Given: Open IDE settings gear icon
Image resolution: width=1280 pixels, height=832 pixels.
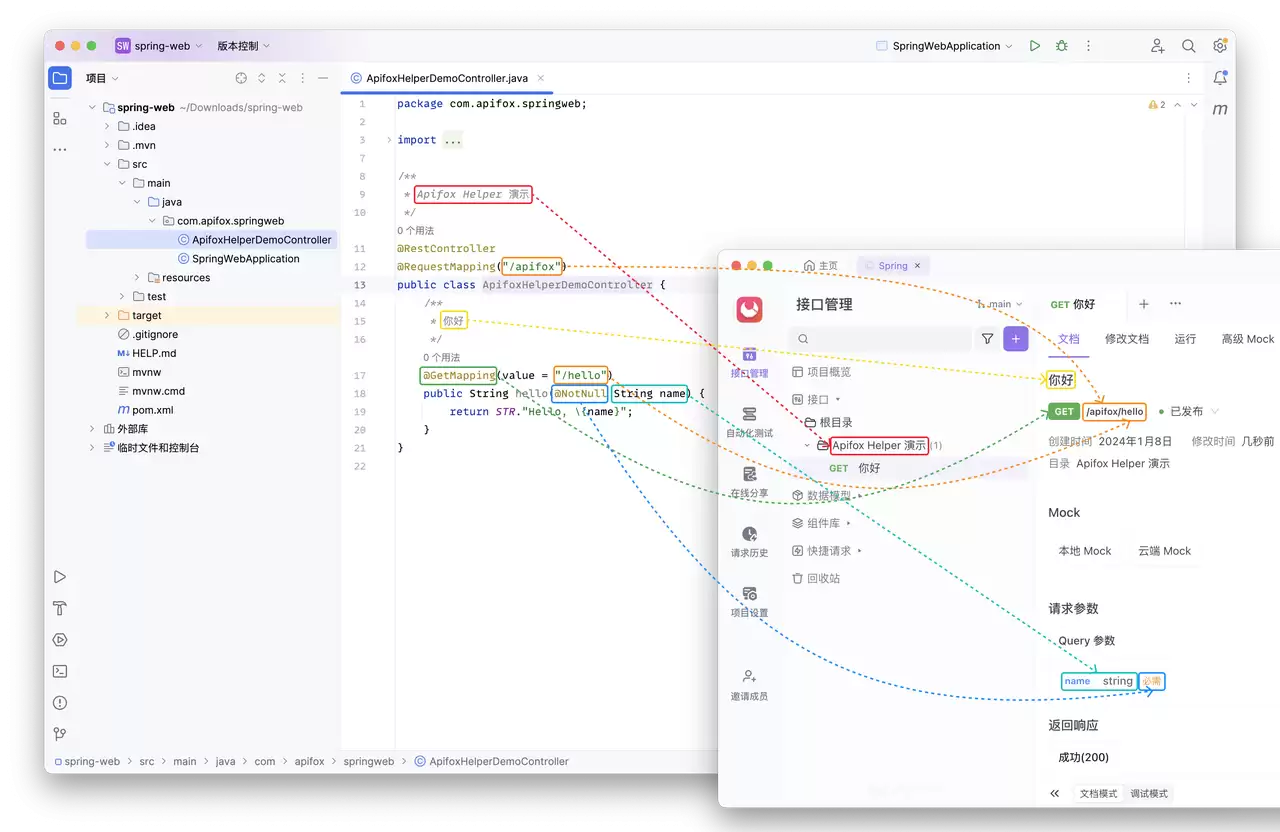Looking at the screenshot, I should click(x=1220, y=46).
